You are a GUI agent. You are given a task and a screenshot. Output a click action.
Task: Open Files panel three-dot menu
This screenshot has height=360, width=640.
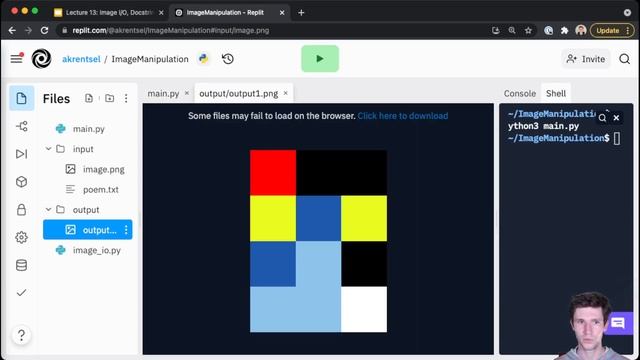126,98
